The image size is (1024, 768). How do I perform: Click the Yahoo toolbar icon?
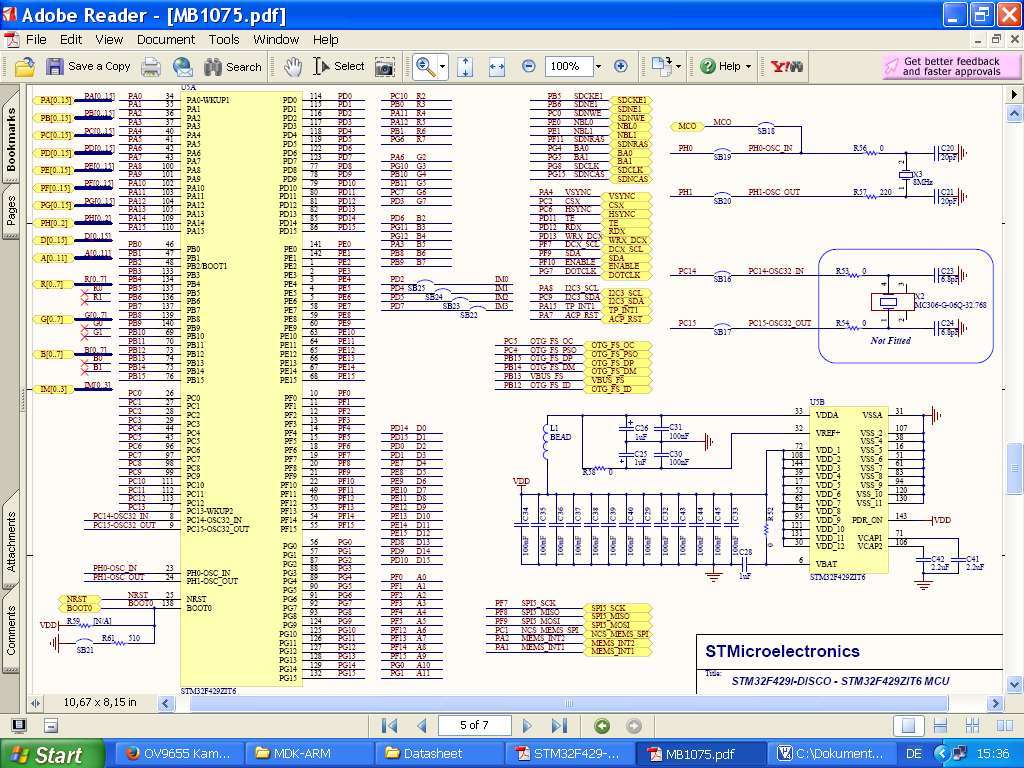click(787, 66)
